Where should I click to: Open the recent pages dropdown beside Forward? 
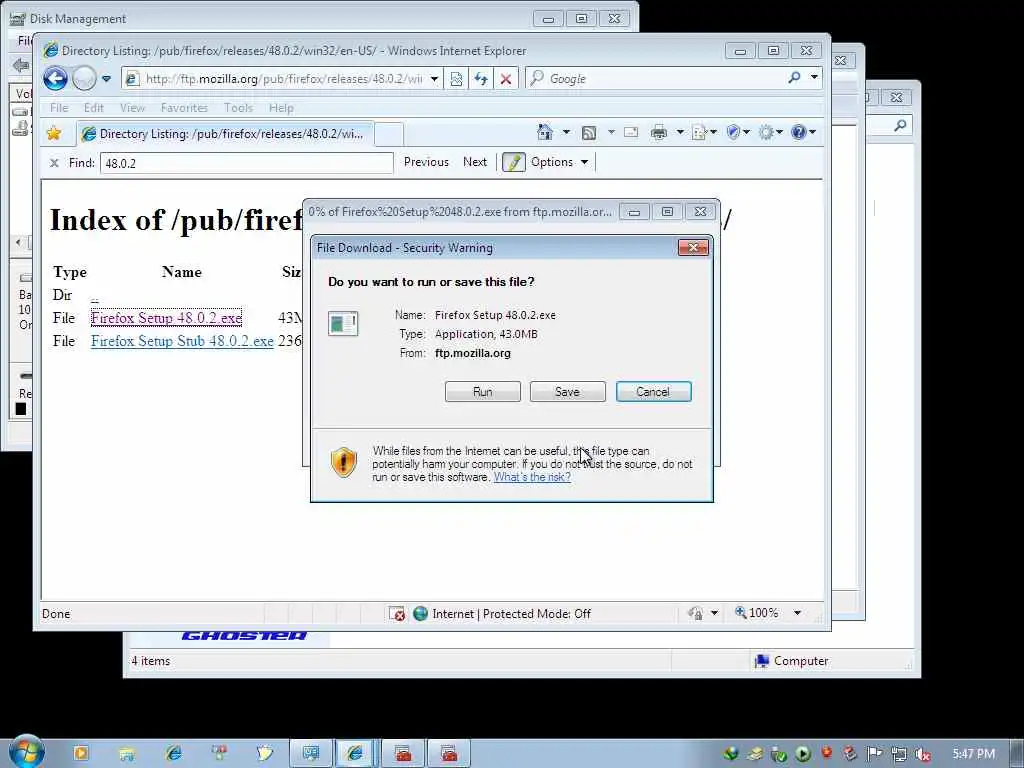[106, 79]
